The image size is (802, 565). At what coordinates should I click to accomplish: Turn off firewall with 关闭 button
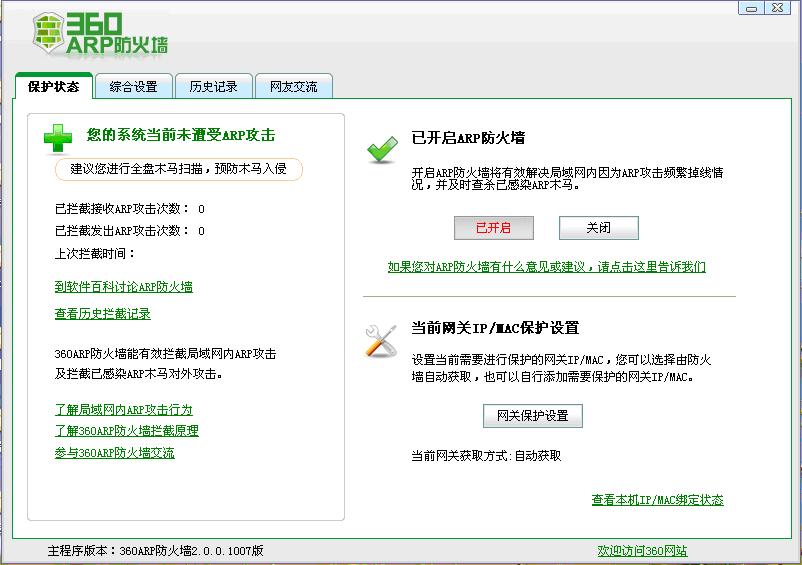[598, 228]
